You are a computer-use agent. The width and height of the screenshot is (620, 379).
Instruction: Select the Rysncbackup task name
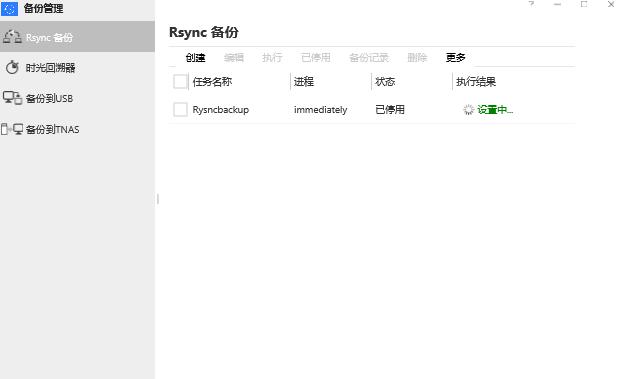(221, 109)
